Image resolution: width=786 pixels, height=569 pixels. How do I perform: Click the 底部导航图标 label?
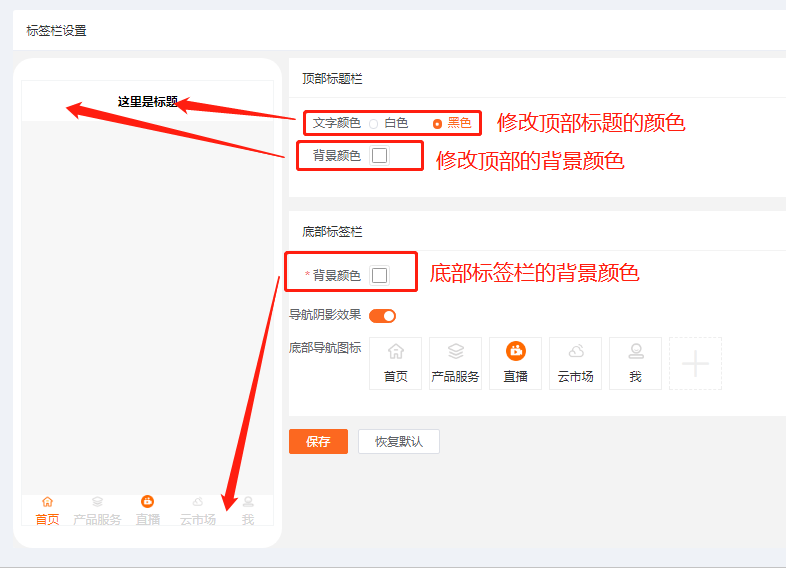pos(325,347)
